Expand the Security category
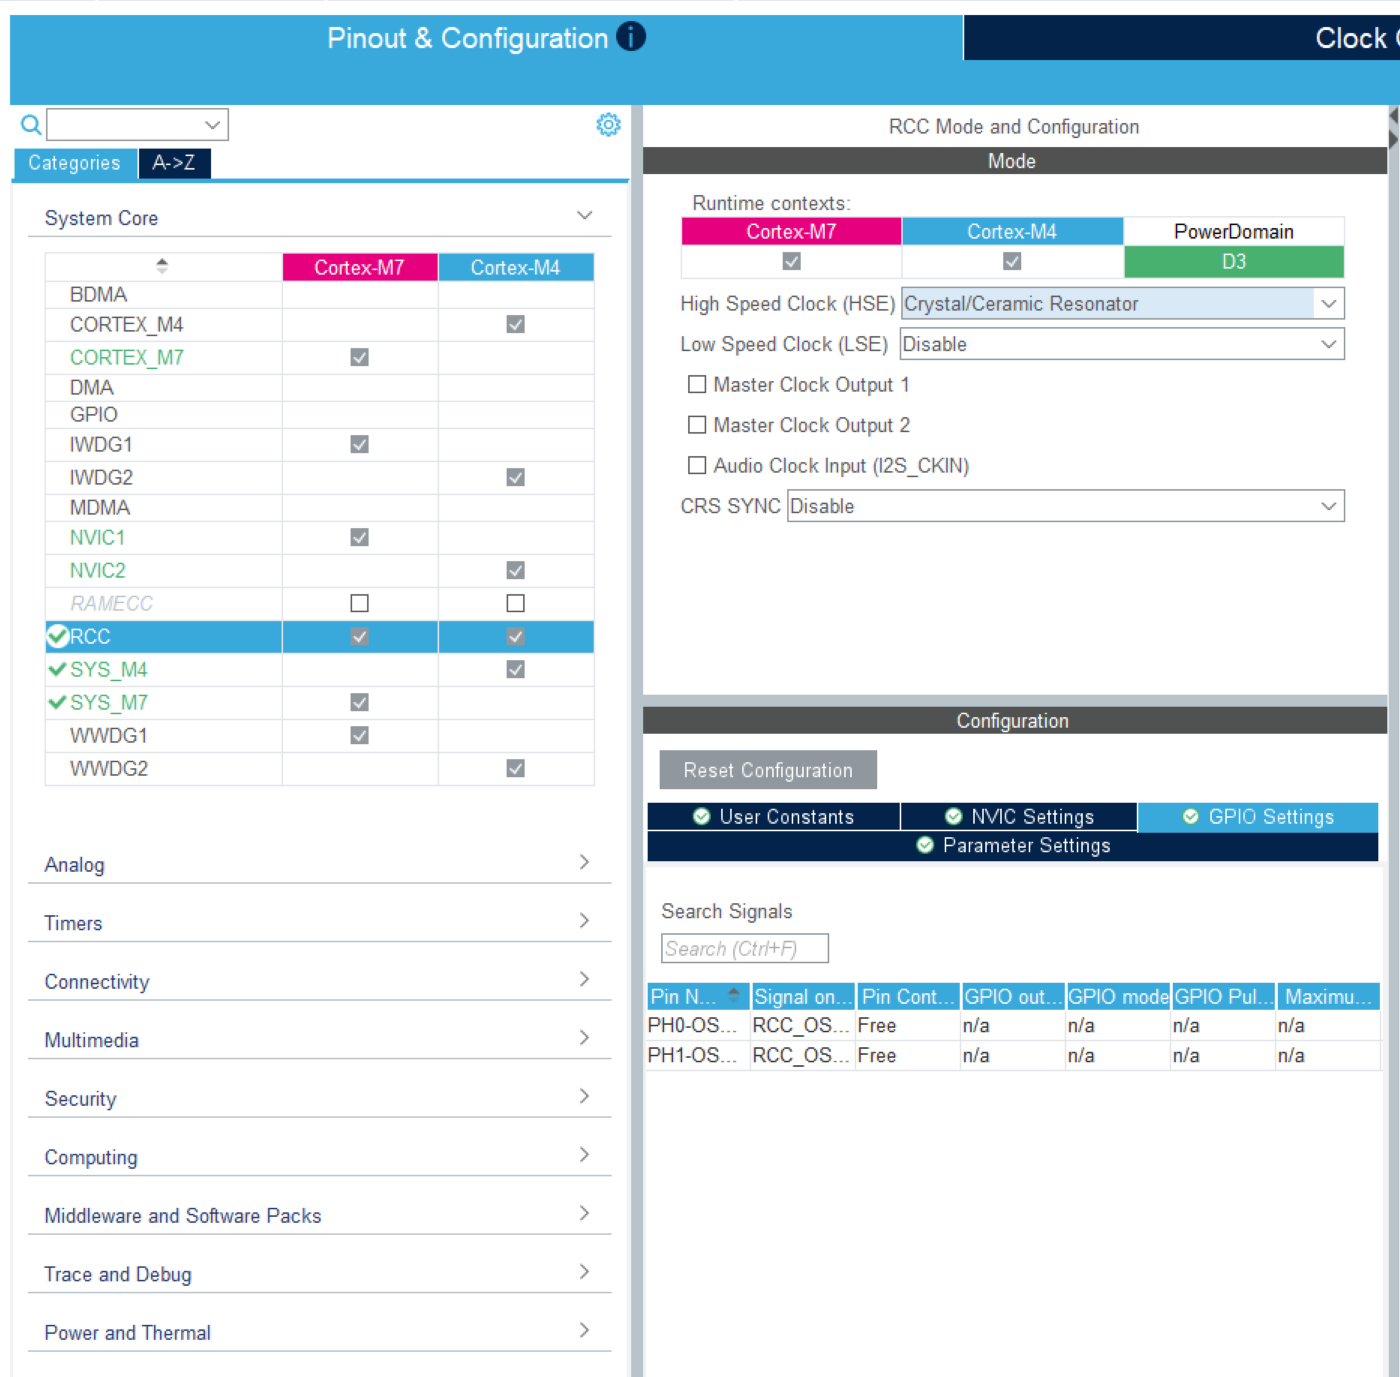The height and width of the screenshot is (1377, 1400). coord(320,1098)
